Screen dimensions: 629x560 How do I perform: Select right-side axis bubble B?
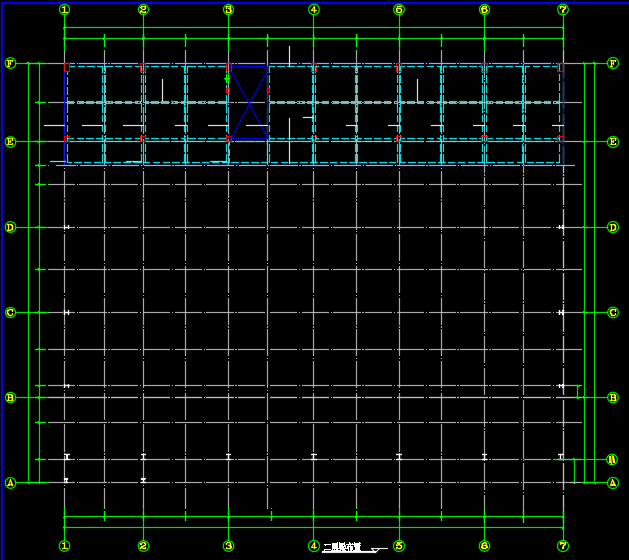(x=613, y=398)
